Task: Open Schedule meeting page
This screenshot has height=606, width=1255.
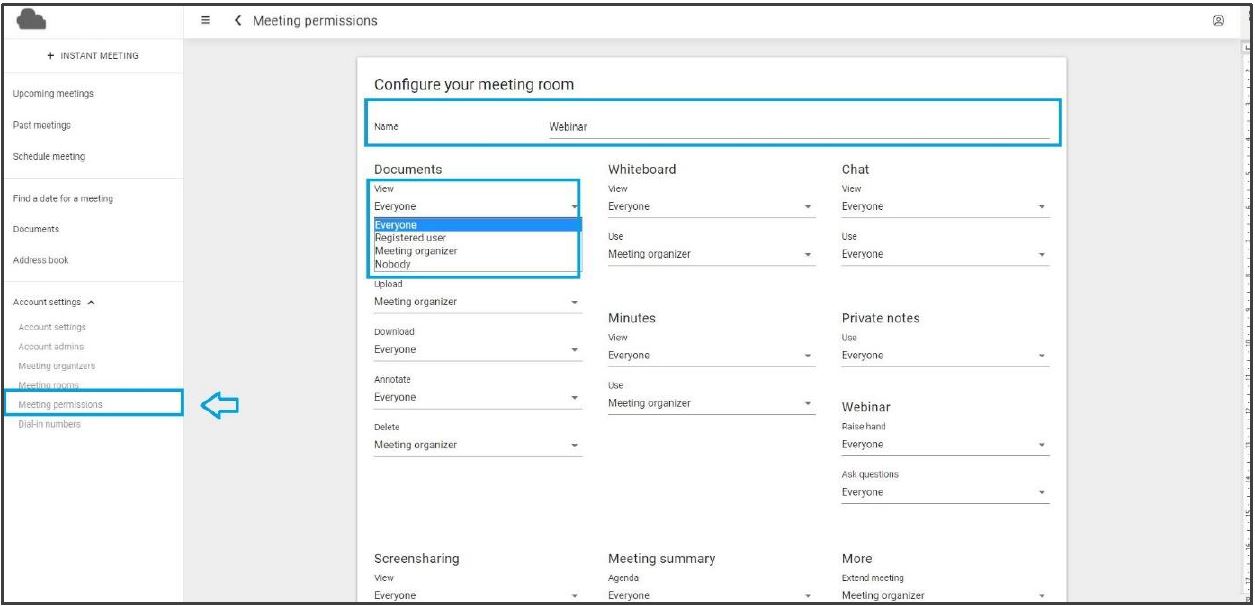Action: (48, 156)
